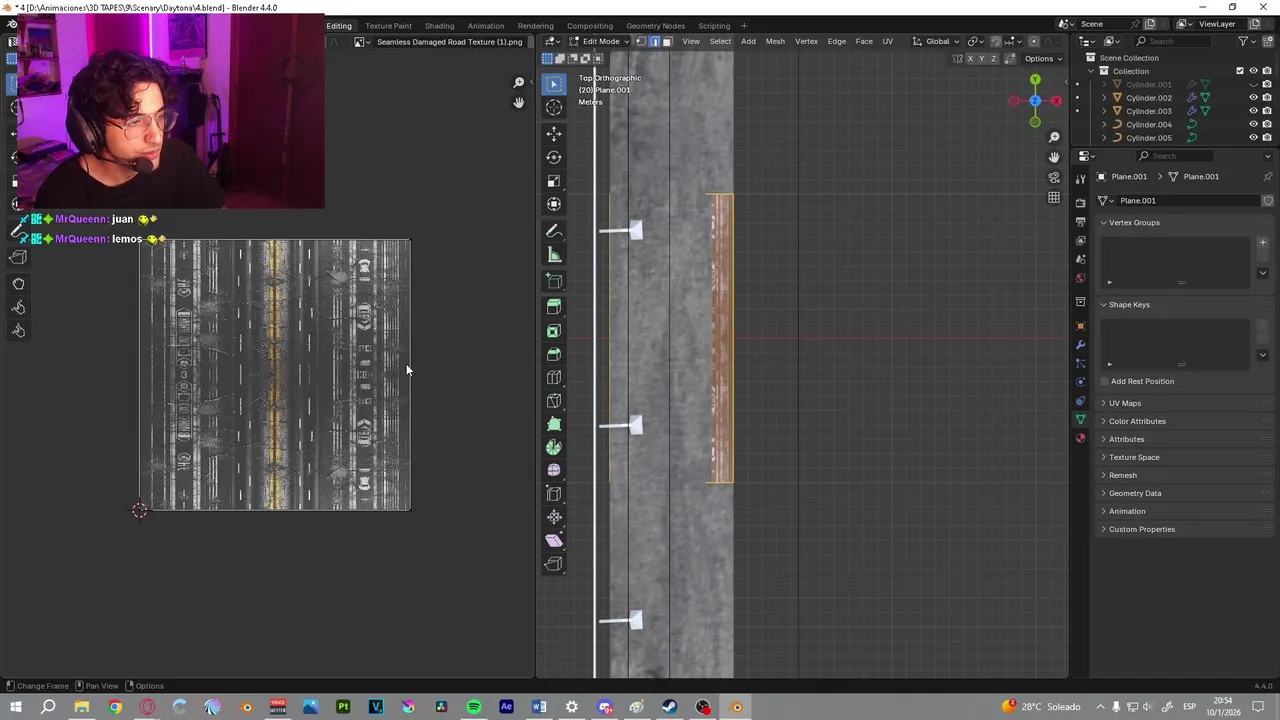
Task: Activate the Rotate tool
Action: coord(554,158)
